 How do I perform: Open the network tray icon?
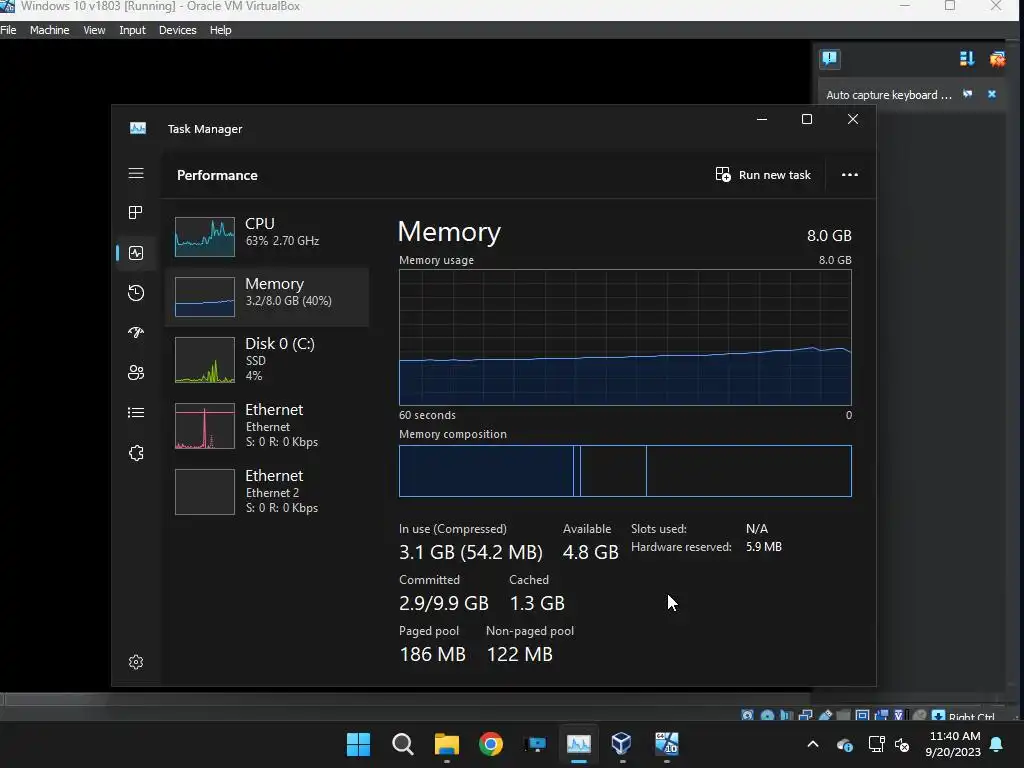876,744
